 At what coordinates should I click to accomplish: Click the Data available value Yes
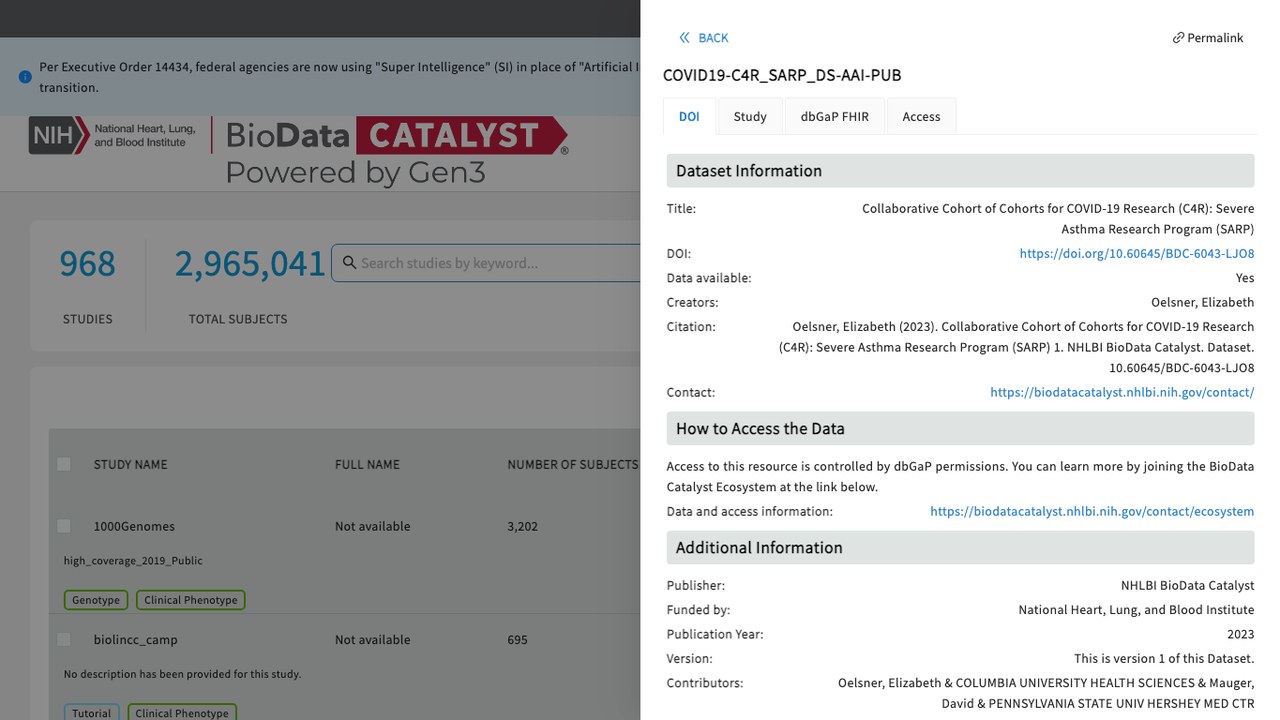click(x=1245, y=278)
